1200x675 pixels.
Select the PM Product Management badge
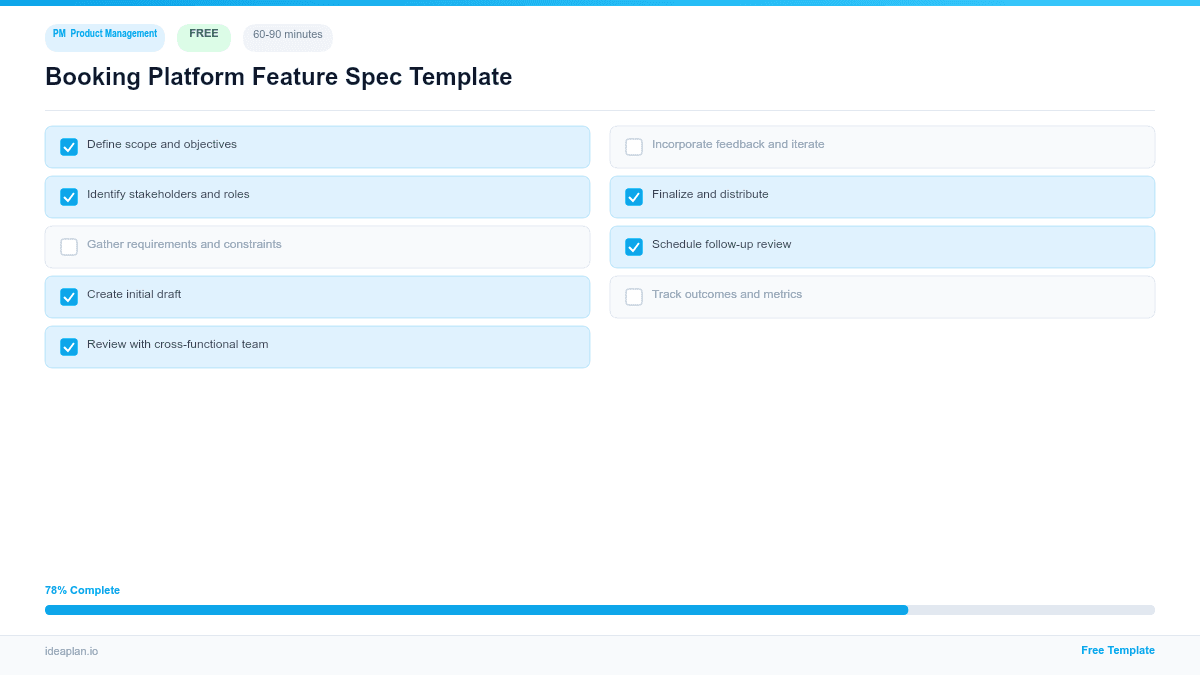[104, 36]
